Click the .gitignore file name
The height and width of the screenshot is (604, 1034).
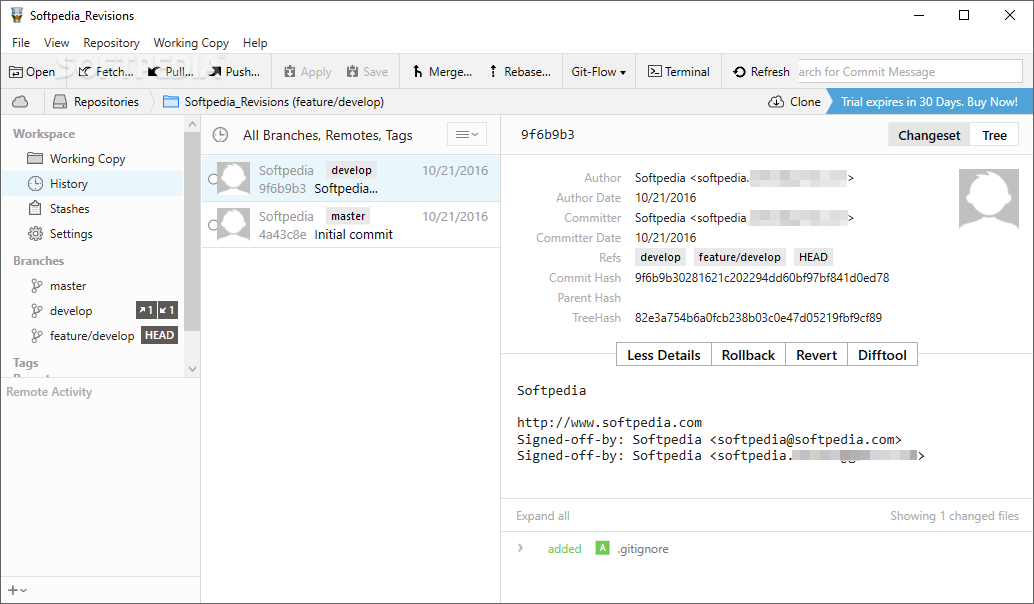click(643, 549)
